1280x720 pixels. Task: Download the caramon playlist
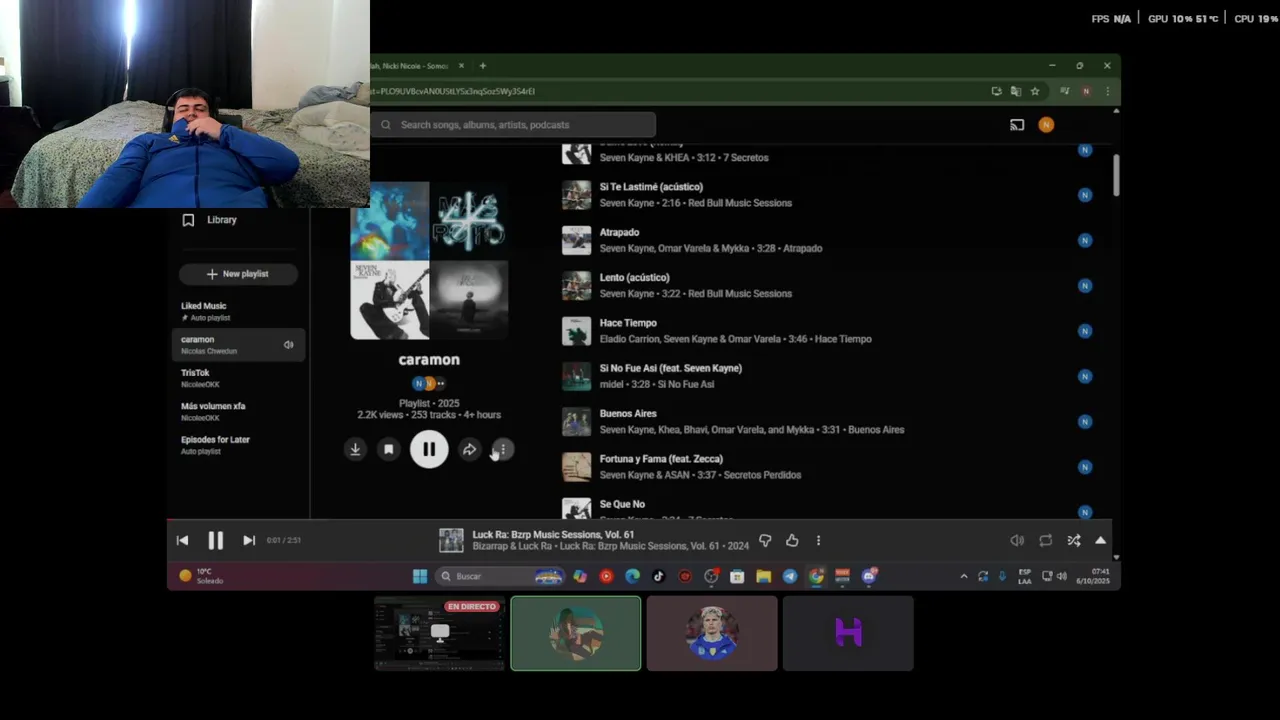point(355,449)
